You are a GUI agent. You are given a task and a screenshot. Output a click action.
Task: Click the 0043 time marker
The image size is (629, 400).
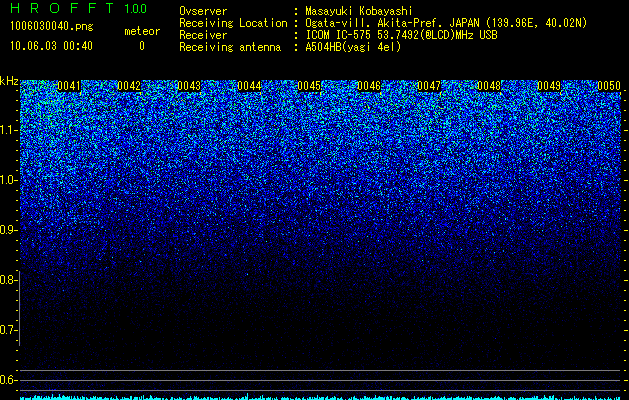click(x=189, y=86)
